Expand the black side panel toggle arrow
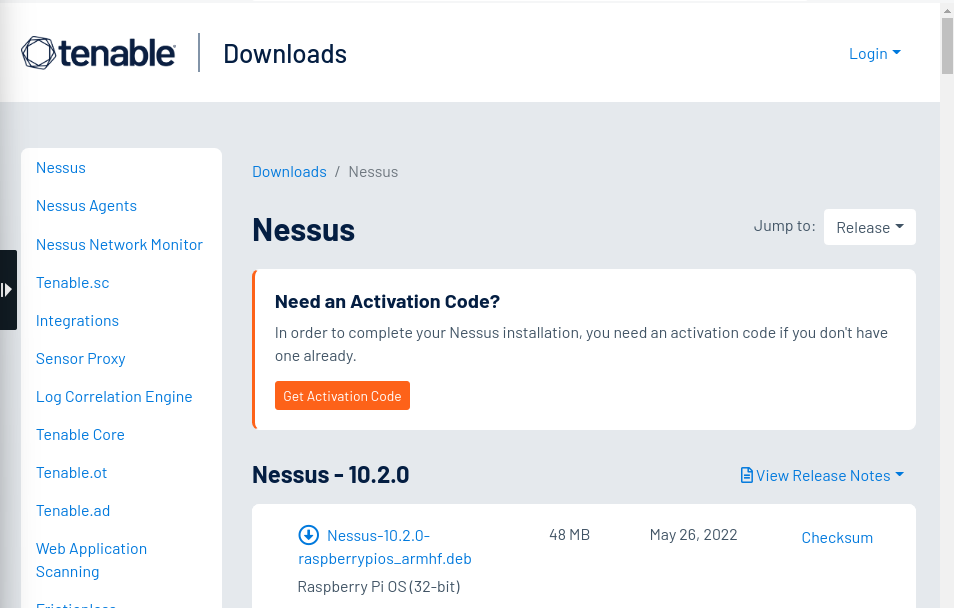Image resolution: width=954 pixels, height=608 pixels. (7, 290)
